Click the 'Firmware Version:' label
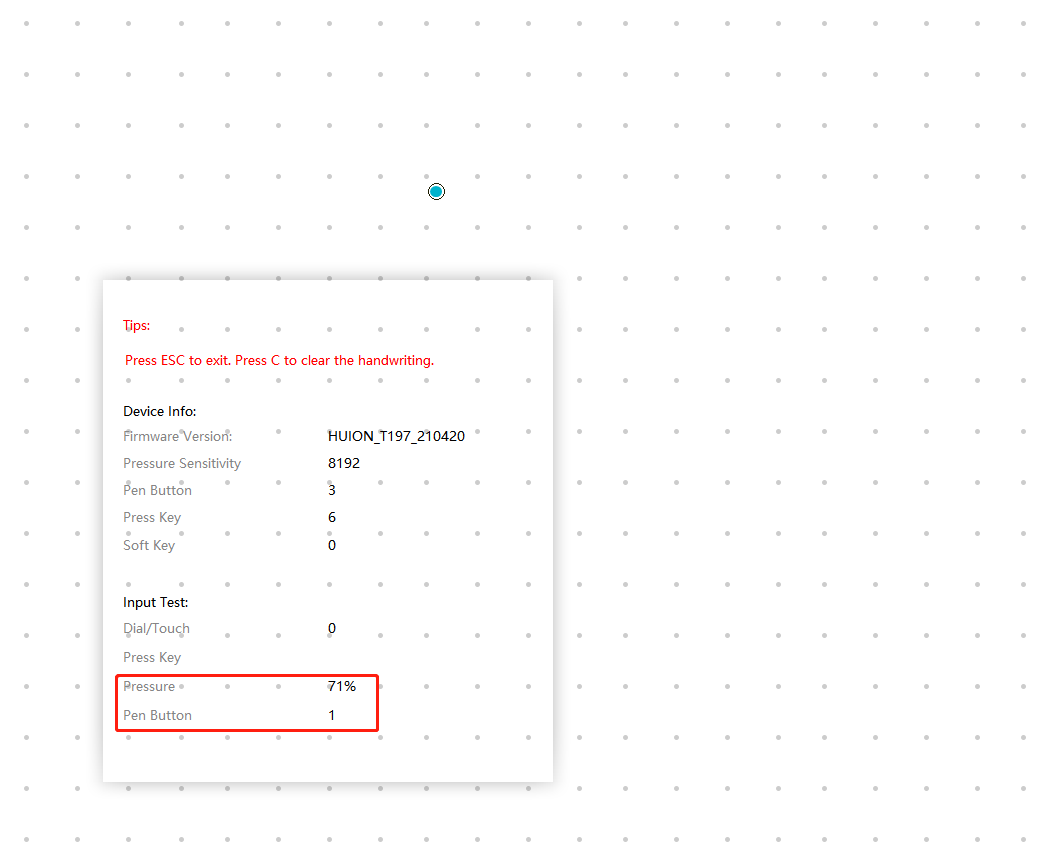The height and width of the screenshot is (842, 1037). 177,437
